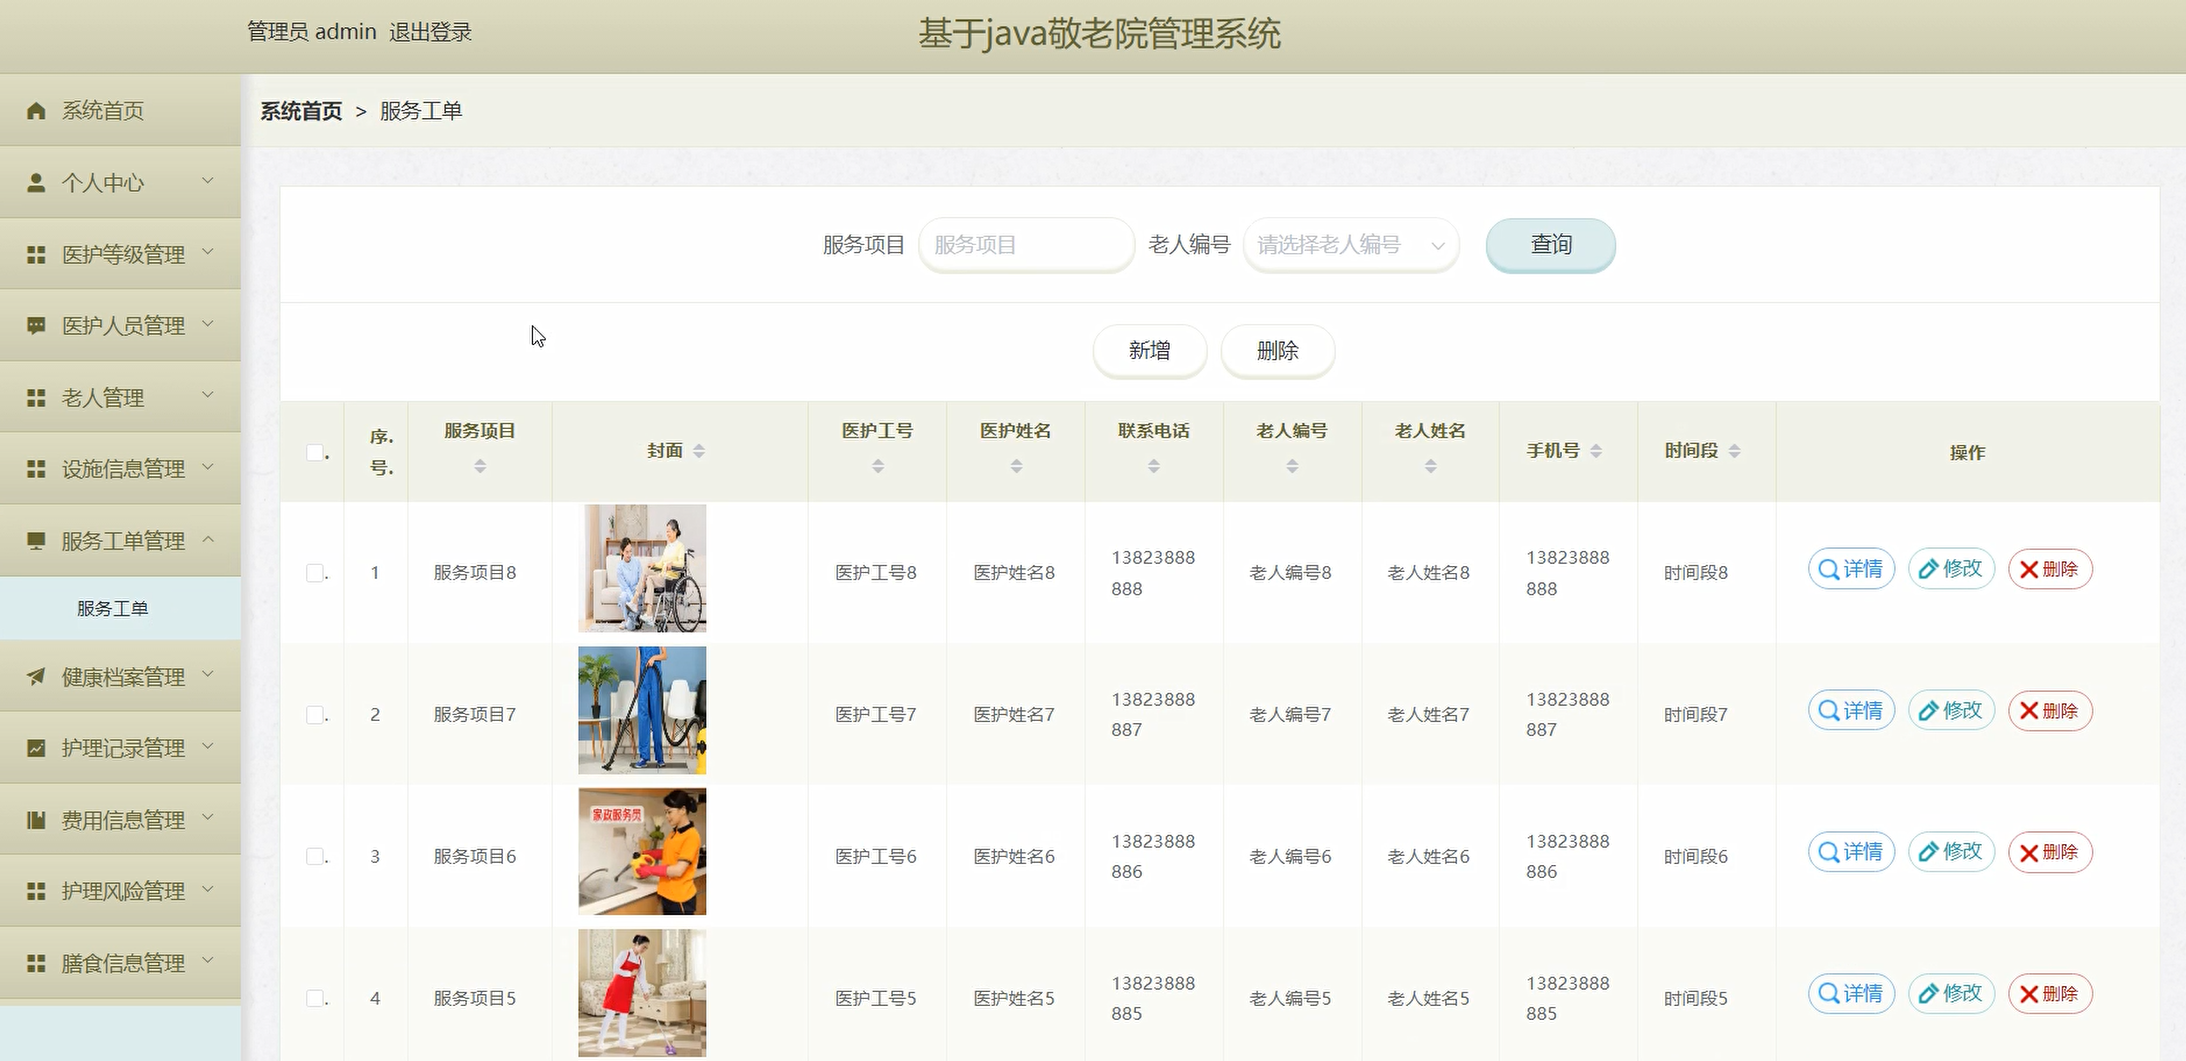Collapse the 服务工单管理 sidebar section
The image size is (2186, 1061).
[x=121, y=540]
